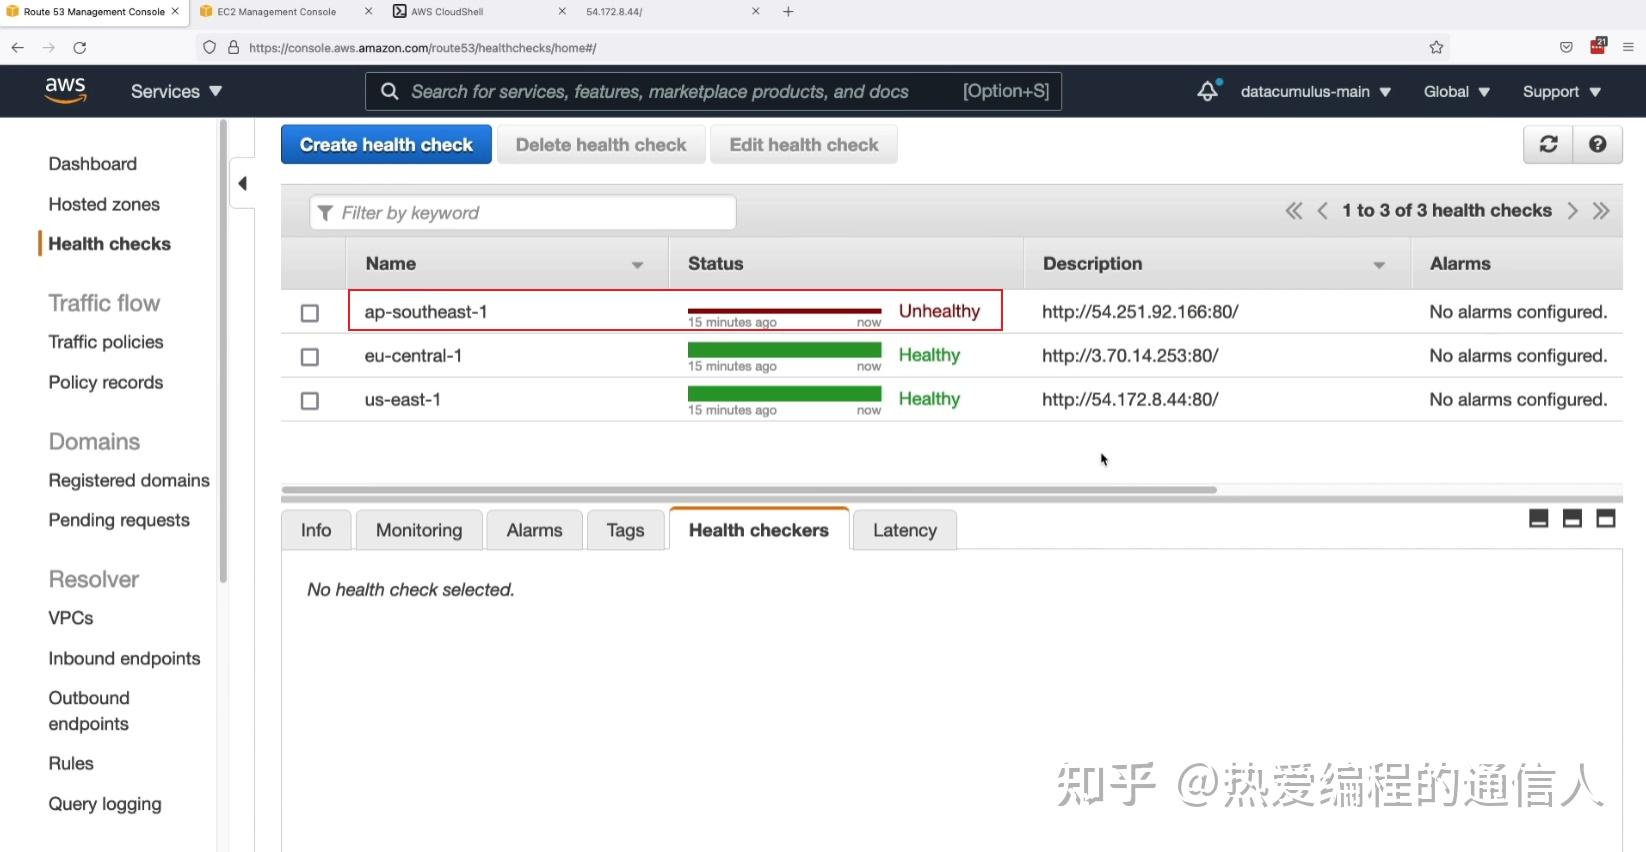Open the Support dropdown menu
Viewport: 1646px width, 852px height.
pyautogui.click(x=1562, y=91)
